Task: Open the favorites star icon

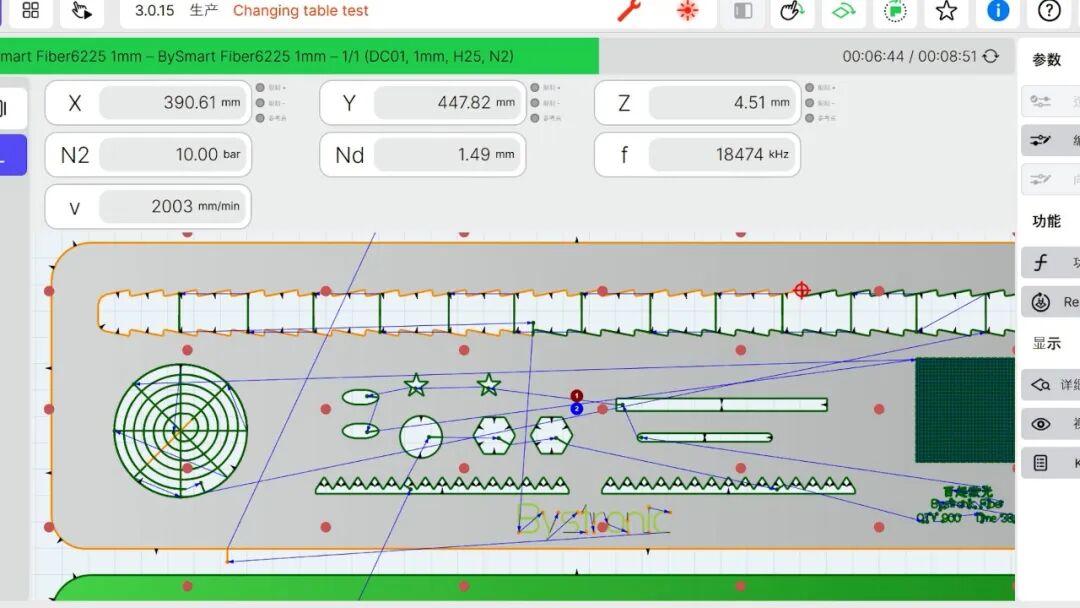Action: (946, 11)
